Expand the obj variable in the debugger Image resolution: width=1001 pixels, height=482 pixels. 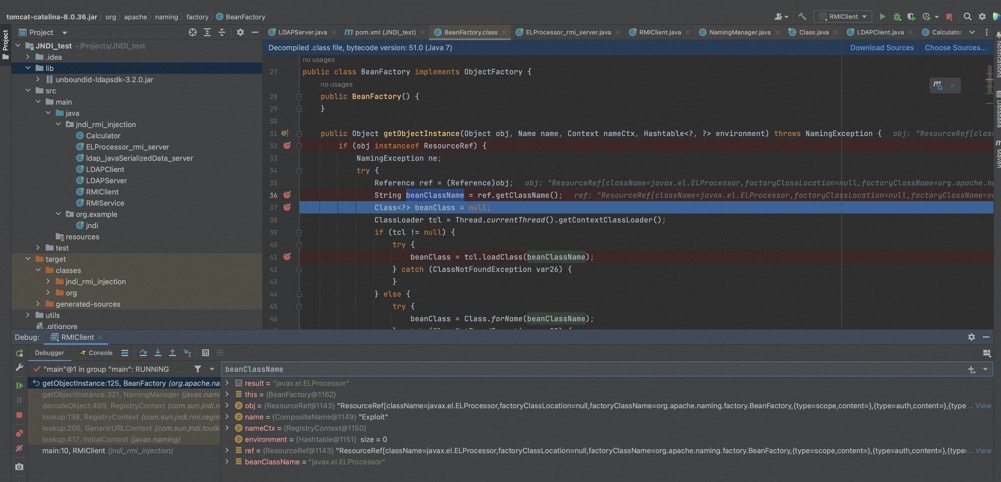tap(227, 406)
